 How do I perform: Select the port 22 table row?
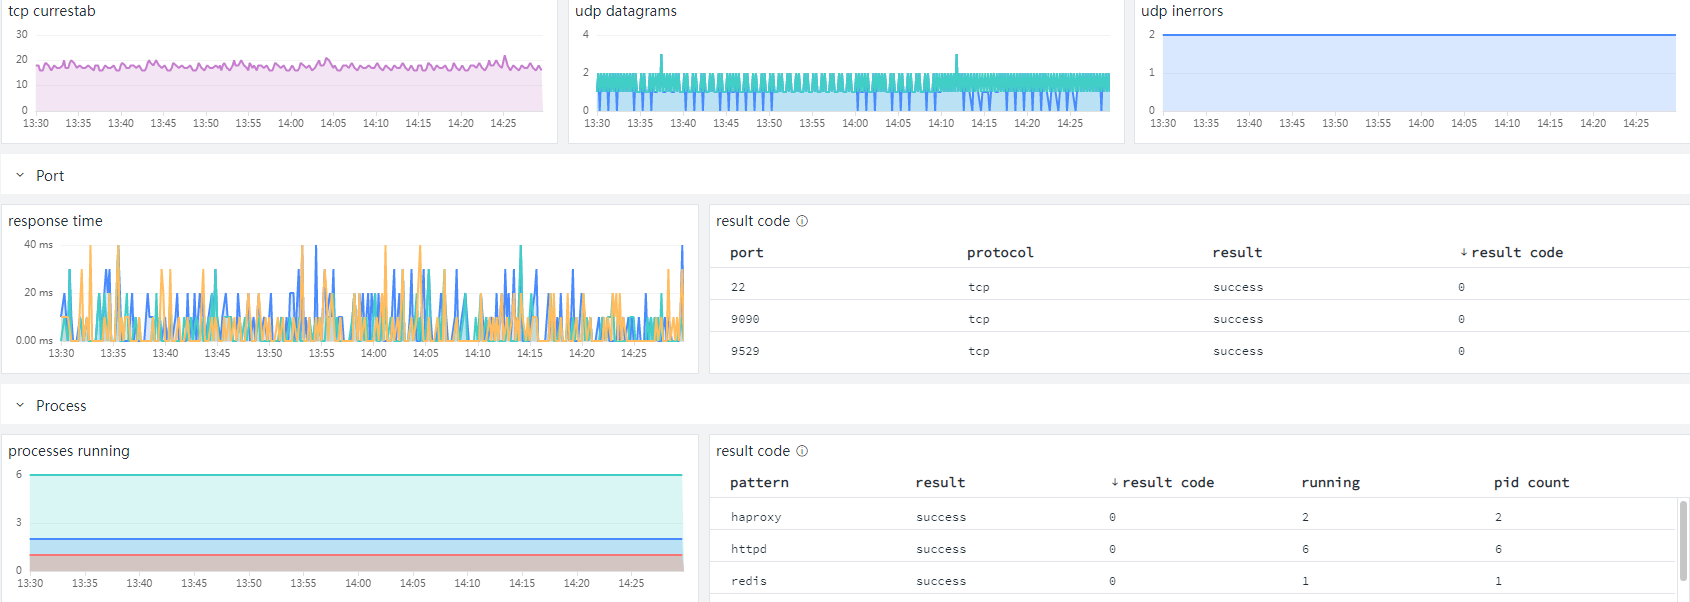(1200, 287)
